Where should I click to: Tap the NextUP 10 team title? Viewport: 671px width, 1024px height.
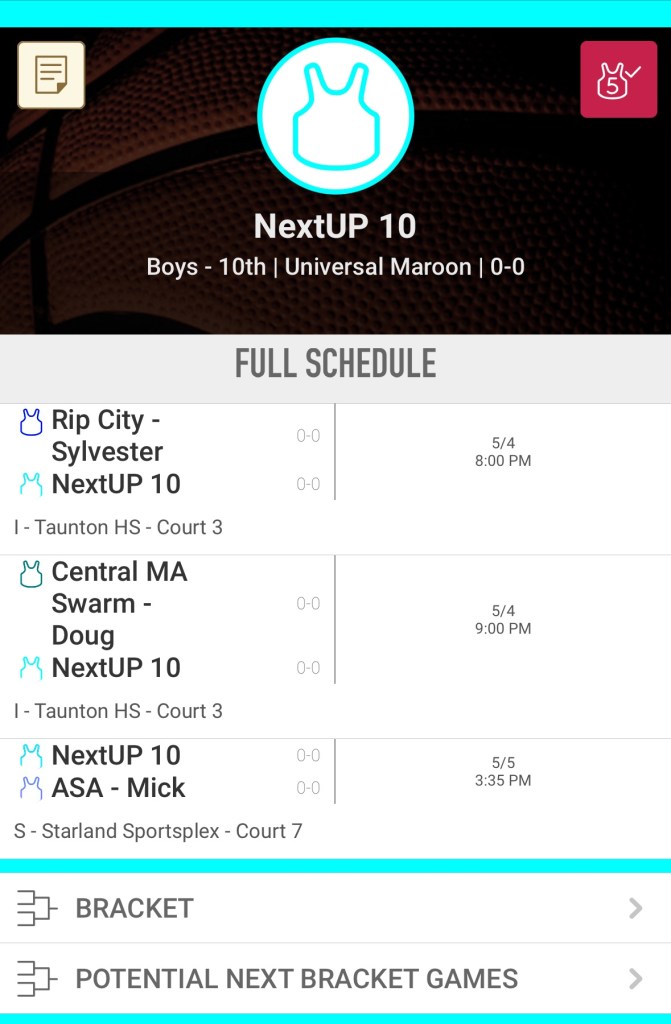click(336, 227)
